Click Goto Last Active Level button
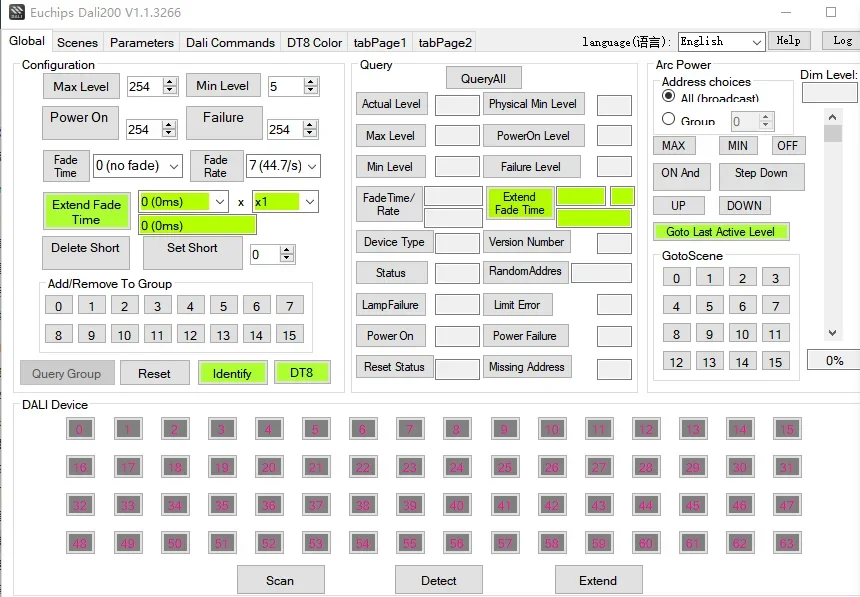The width and height of the screenshot is (860, 597). pos(721,232)
